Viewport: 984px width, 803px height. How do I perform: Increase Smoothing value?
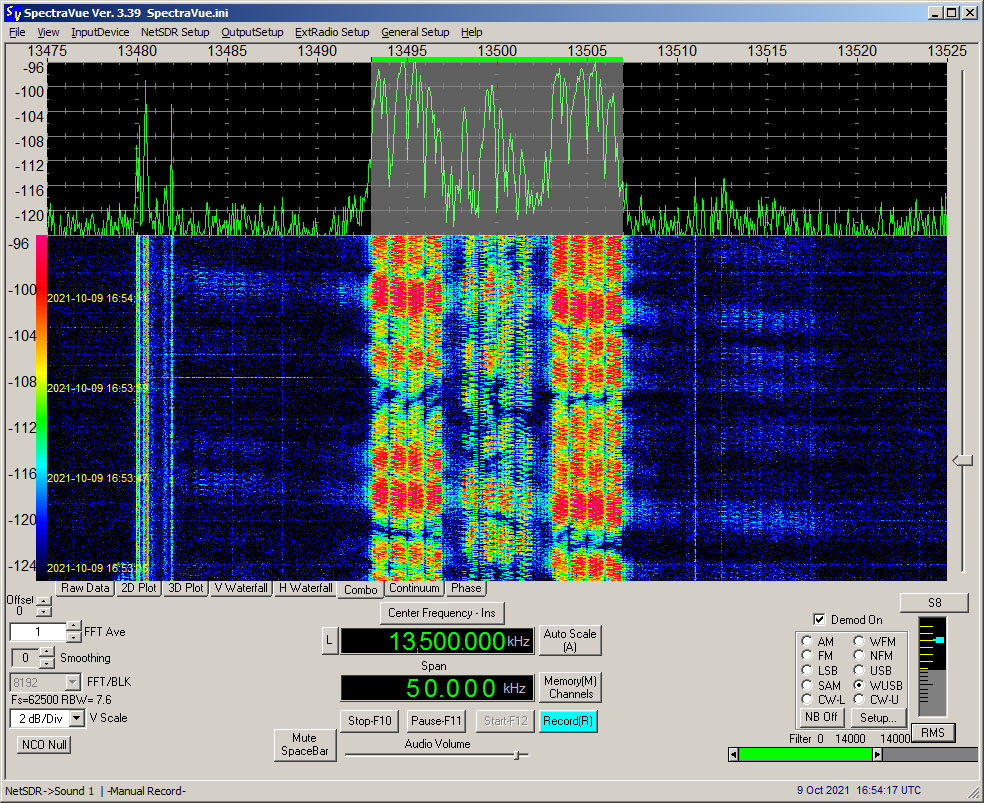coord(46,652)
